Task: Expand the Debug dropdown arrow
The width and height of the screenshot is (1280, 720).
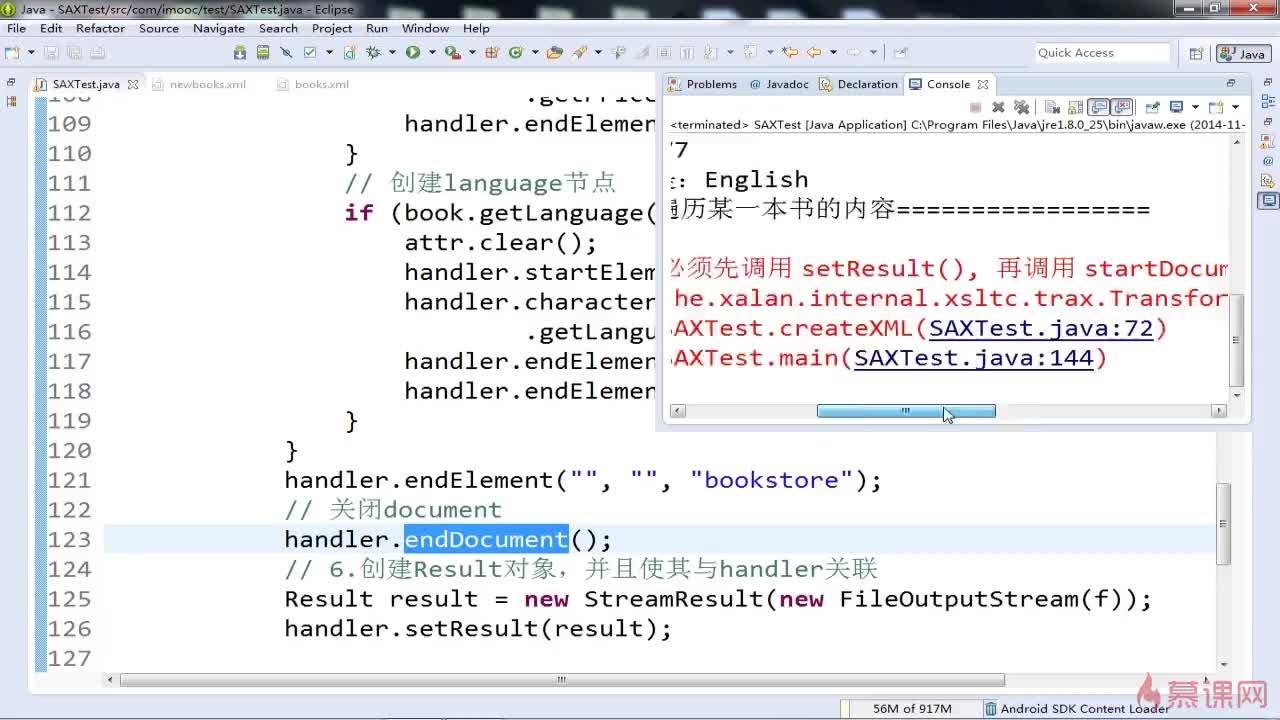Action: point(392,53)
